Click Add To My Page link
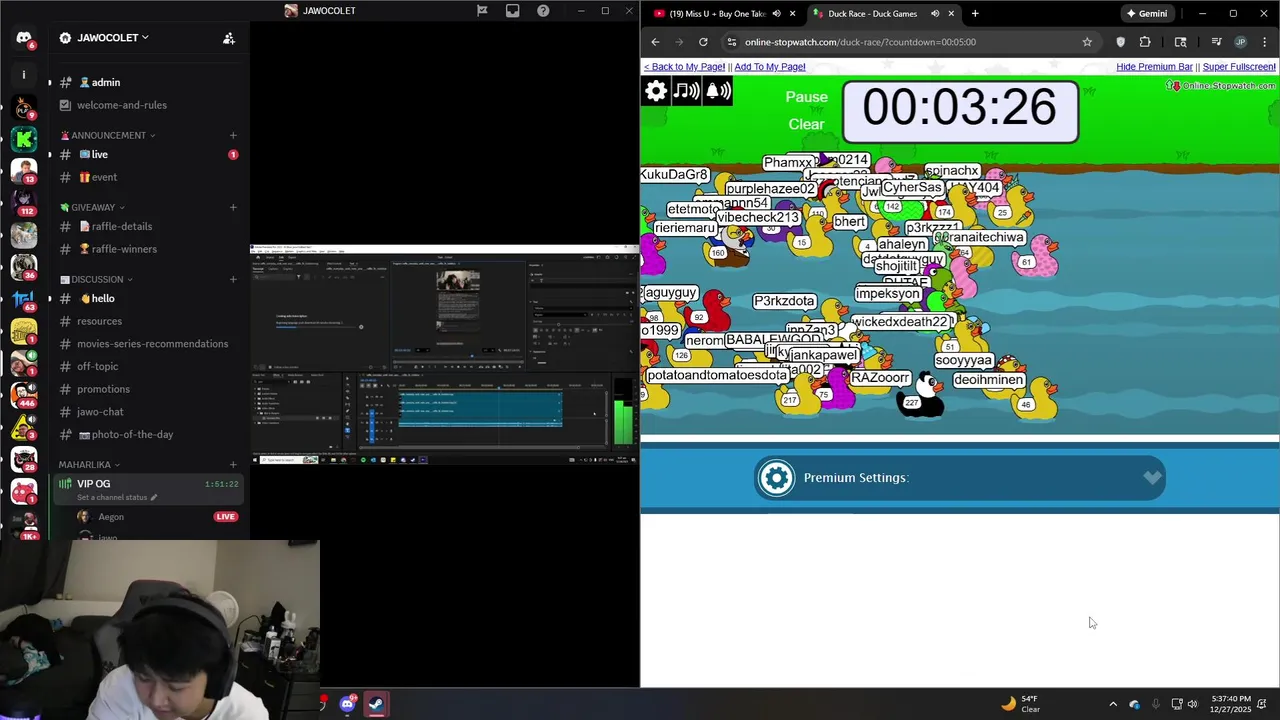1280x720 pixels. coord(770,67)
